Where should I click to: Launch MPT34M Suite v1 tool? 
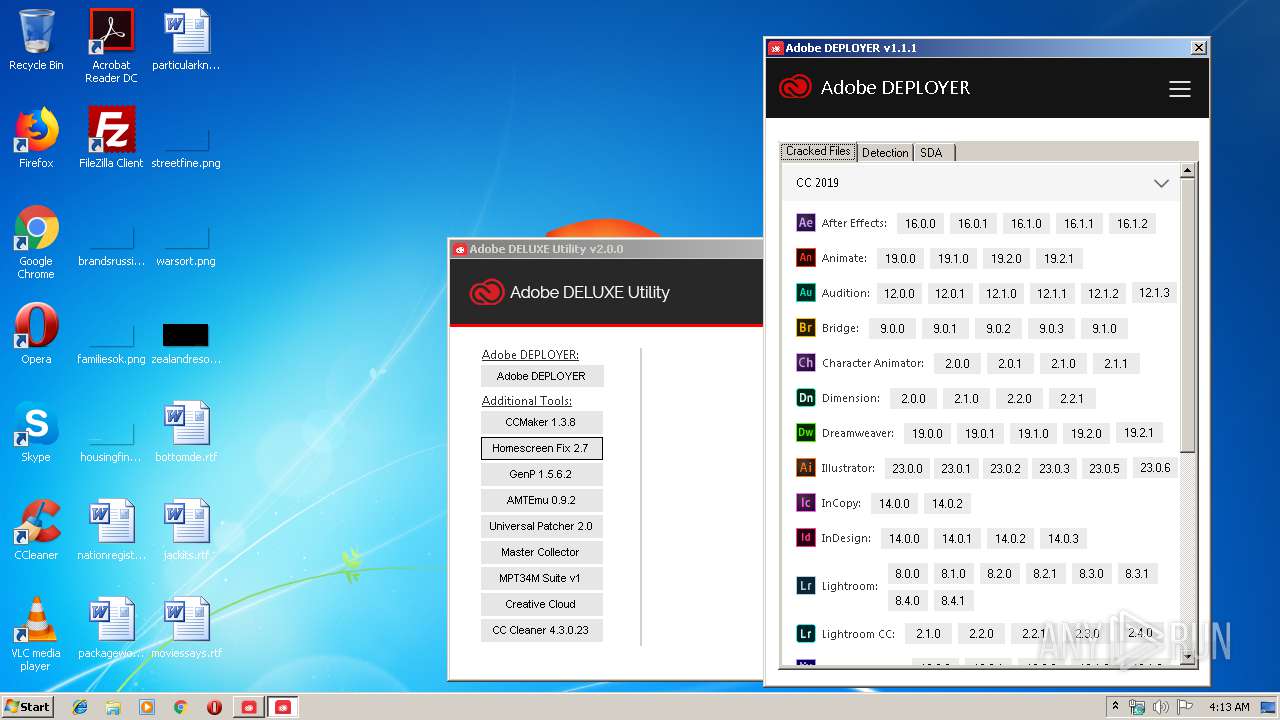541,578
